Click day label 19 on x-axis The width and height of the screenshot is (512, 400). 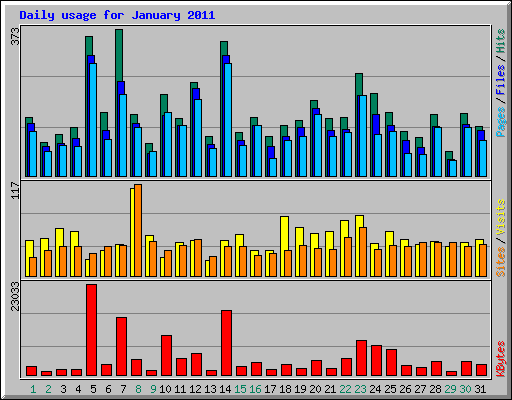click(300, 389)
